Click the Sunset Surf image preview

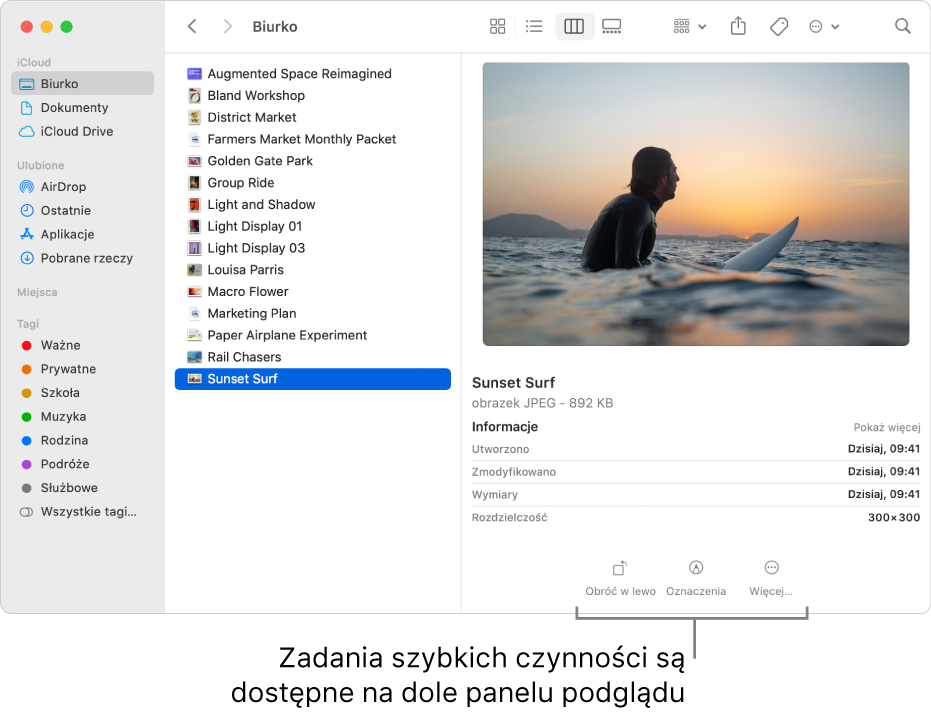[695, 204]
